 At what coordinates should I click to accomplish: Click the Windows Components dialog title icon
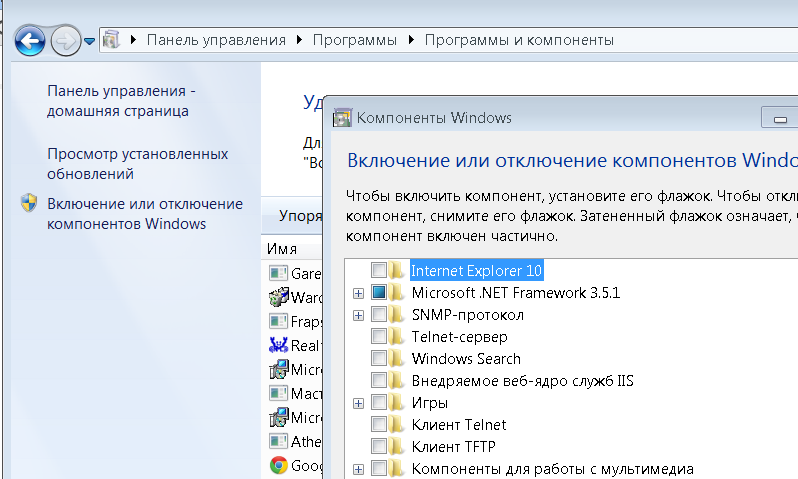[x=342, y=118]
